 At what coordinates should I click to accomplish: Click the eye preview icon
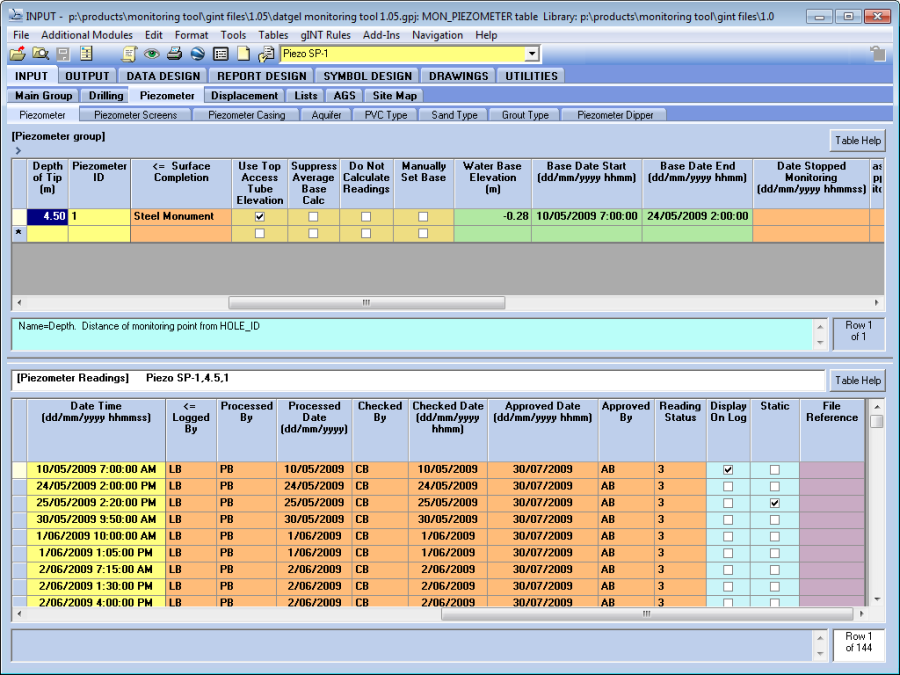pyautogui.click(x=152, y=54)
